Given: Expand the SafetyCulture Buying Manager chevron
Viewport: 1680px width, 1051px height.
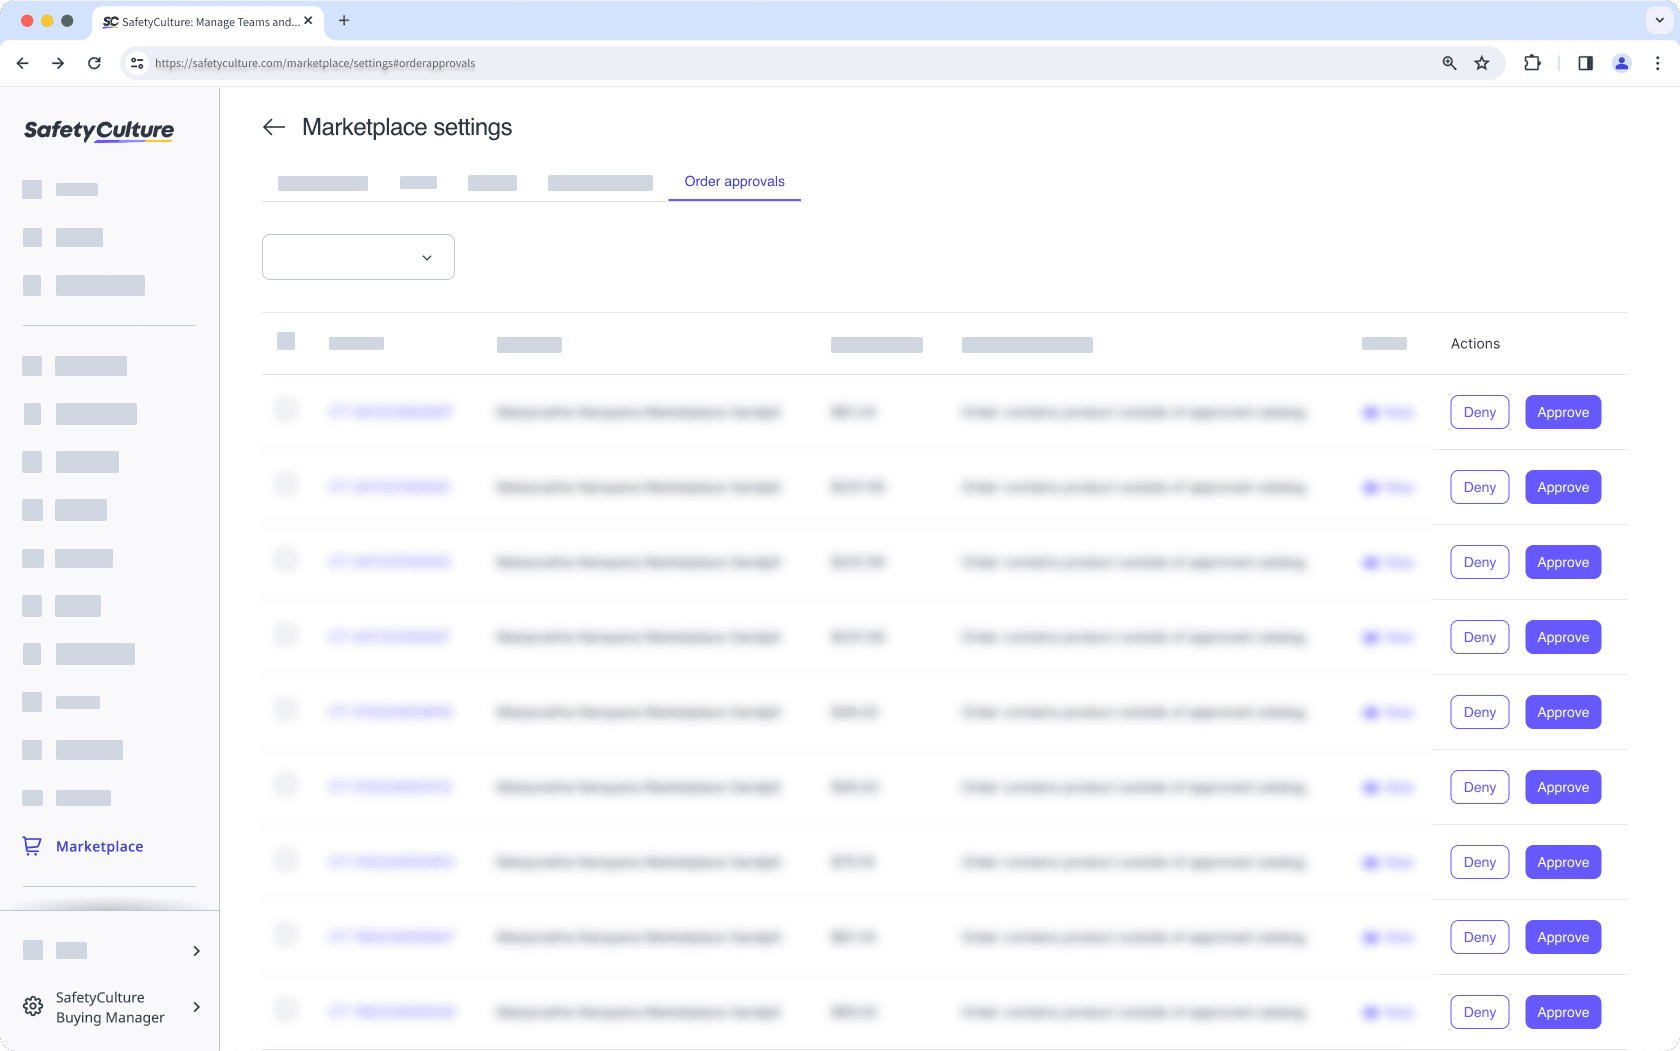Looking at the screenshot, I should pyautogui.click(x=196, y=1007).
